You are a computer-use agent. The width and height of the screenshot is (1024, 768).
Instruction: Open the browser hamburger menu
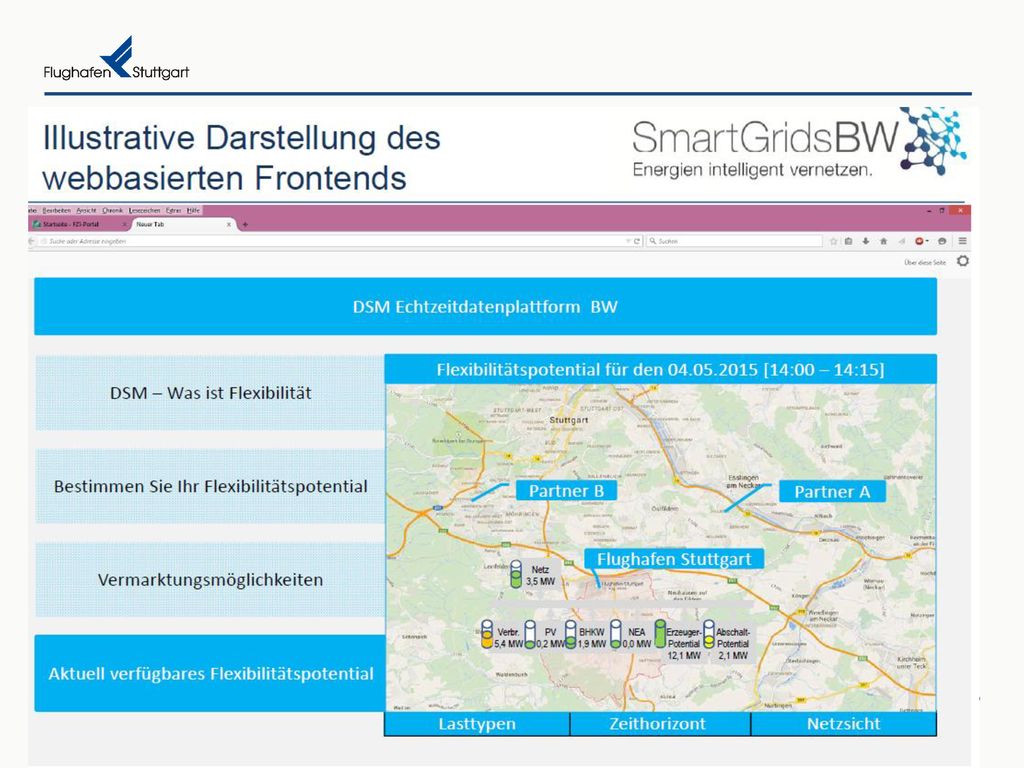point(963,241)
